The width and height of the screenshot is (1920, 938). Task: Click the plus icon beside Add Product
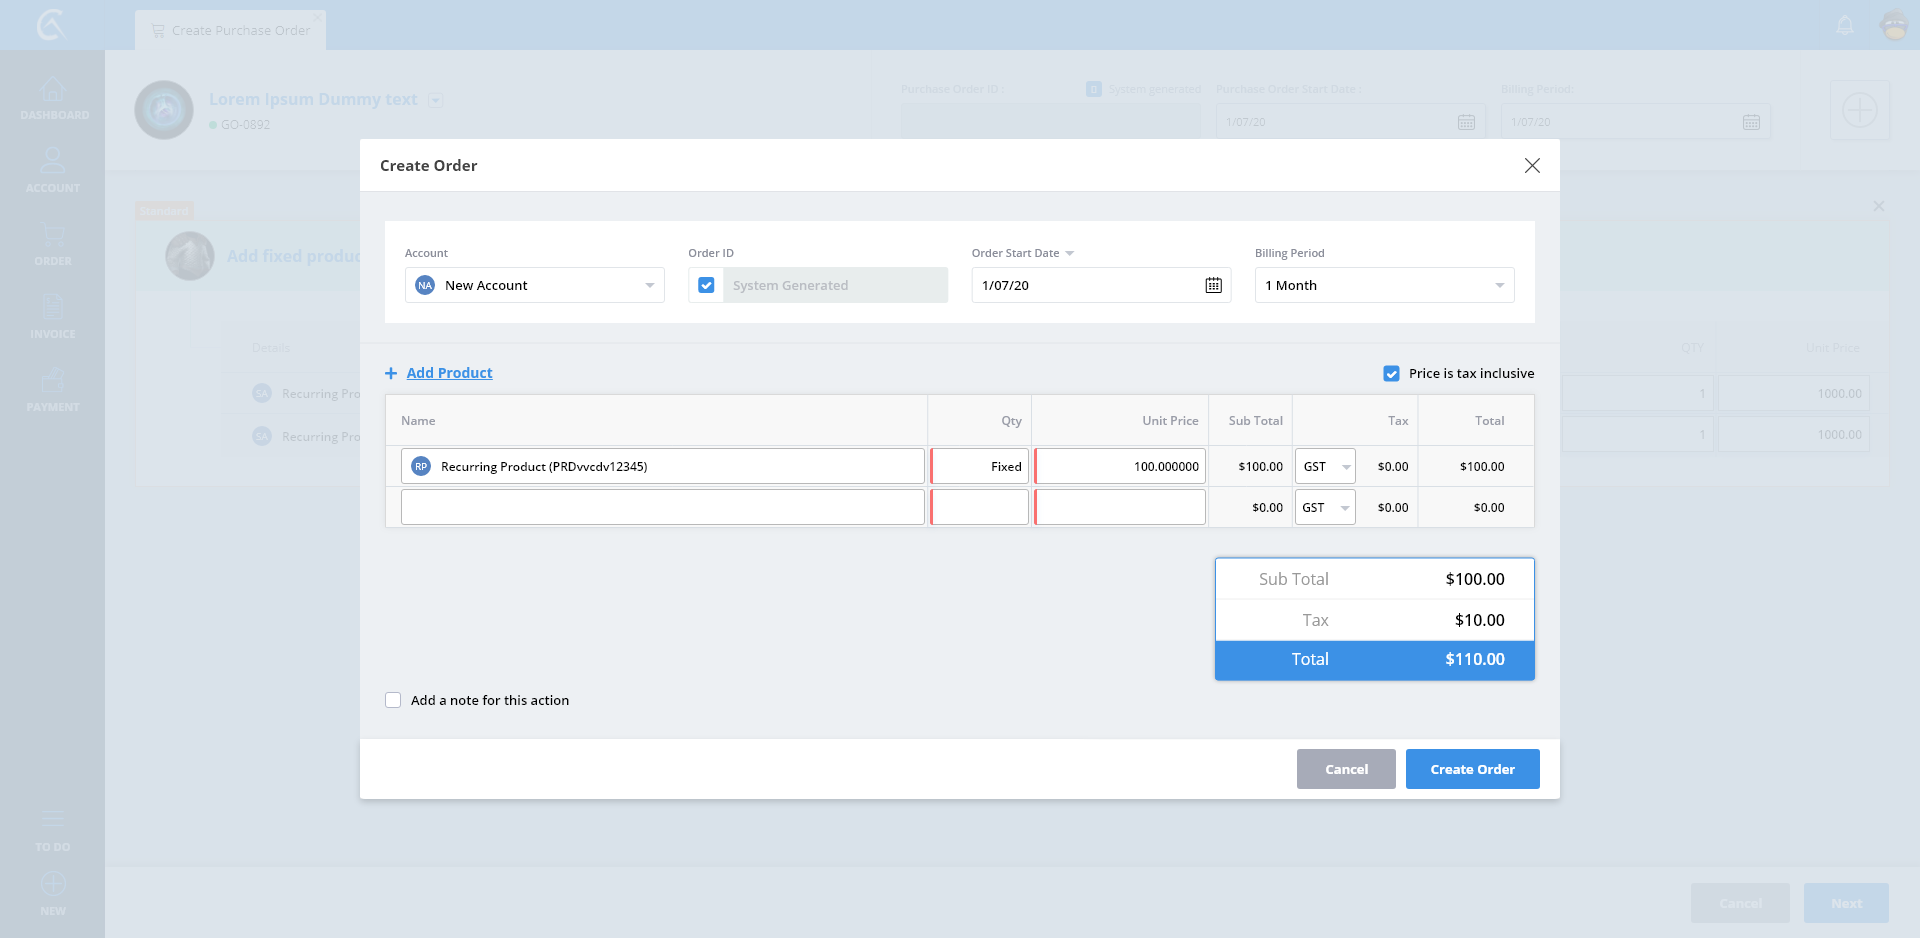391,373
